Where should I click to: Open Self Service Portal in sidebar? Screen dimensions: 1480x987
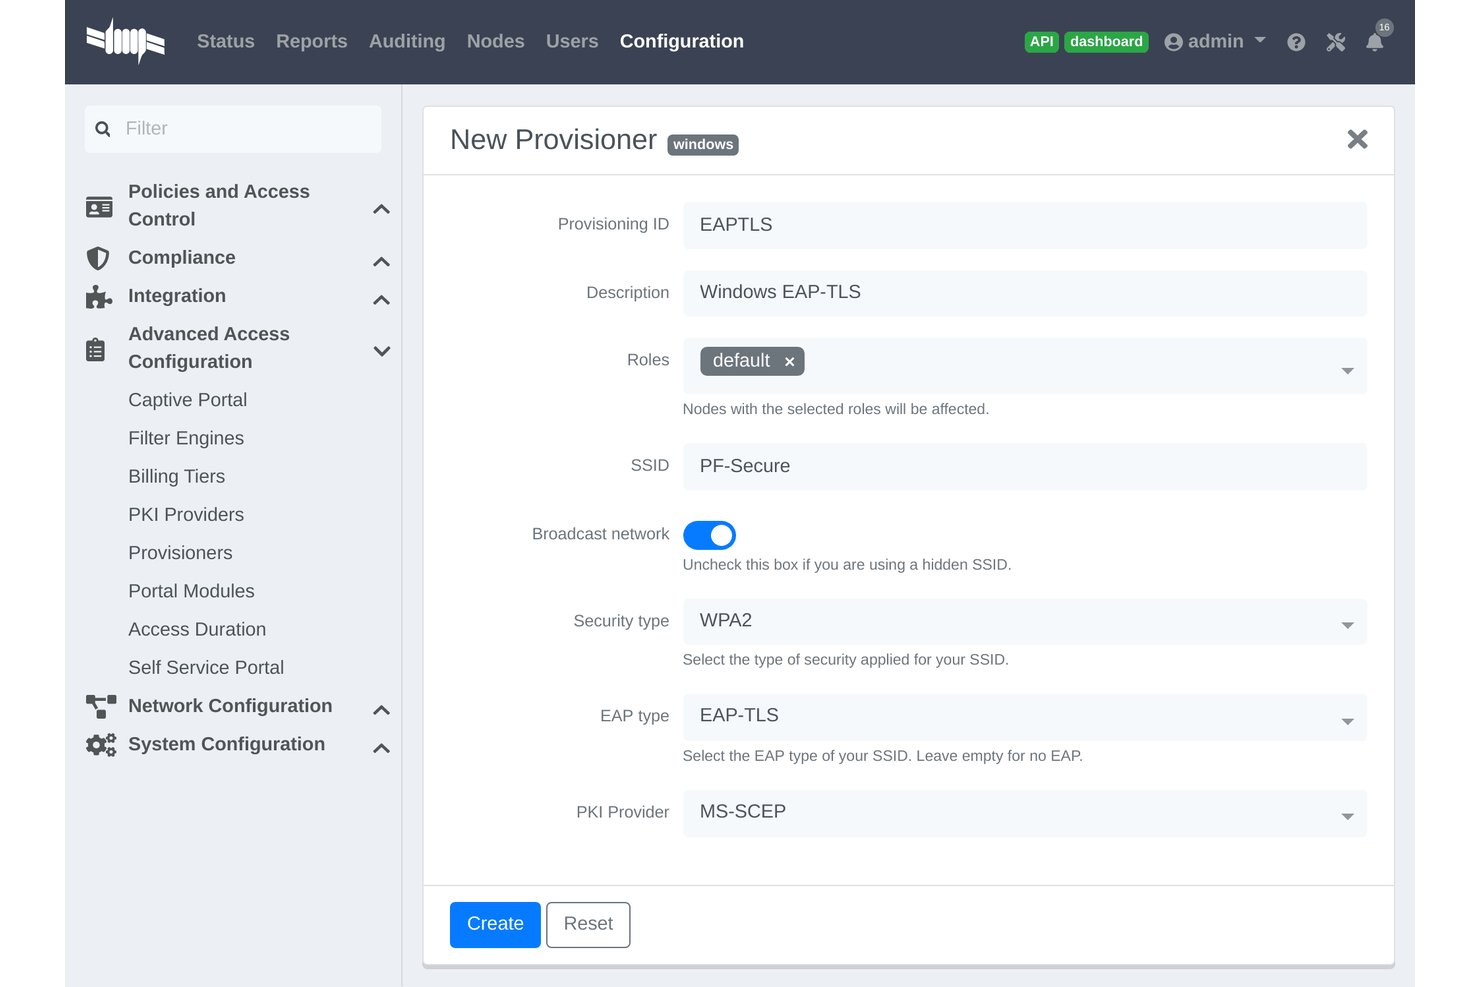206,668
